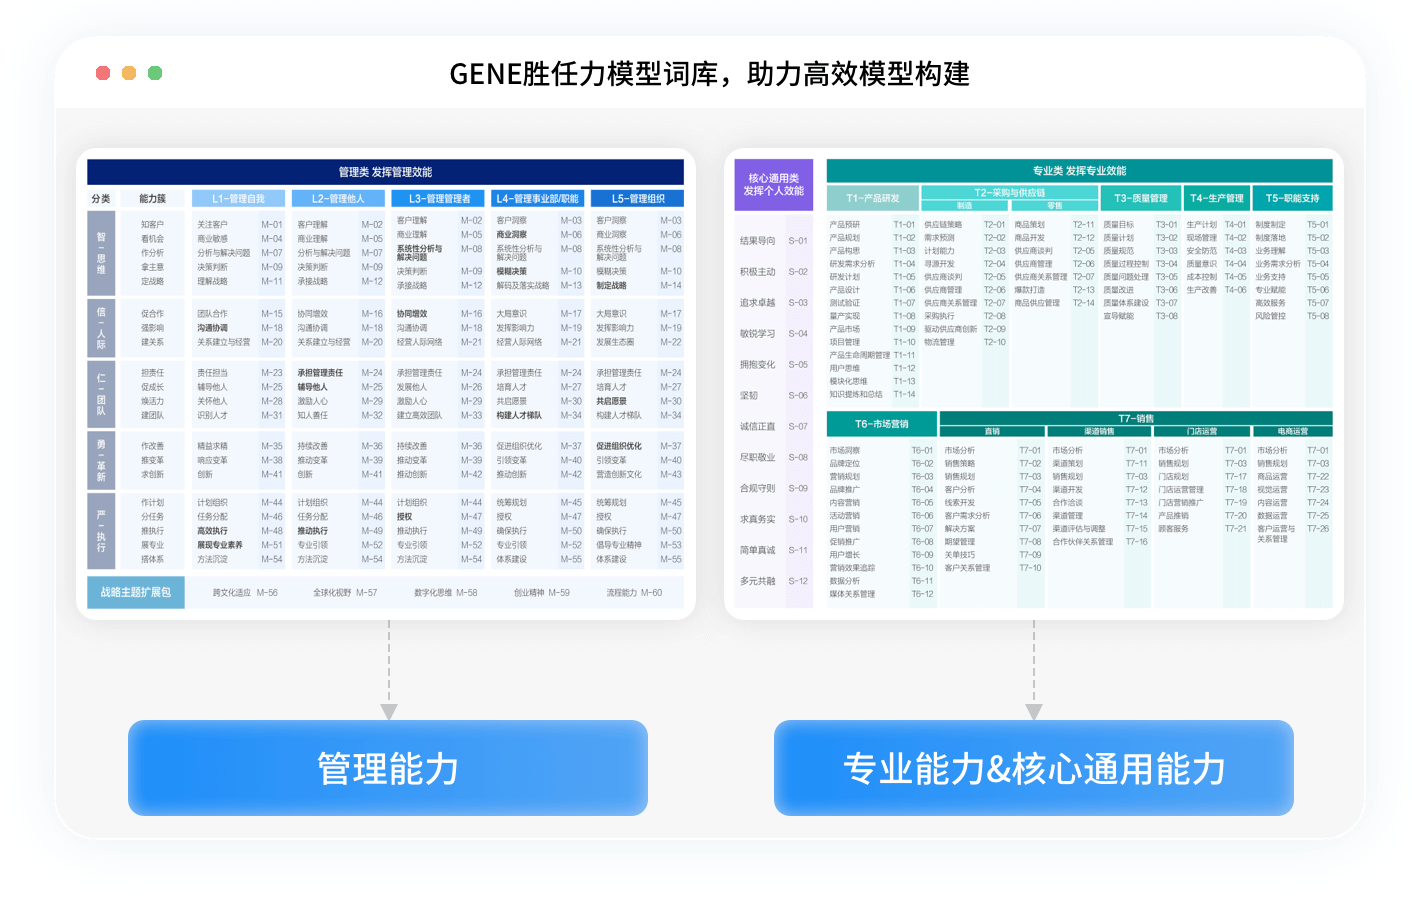1420x900 pixels.
Task: Select the L3-管理管理者 column header
Action: click(439, 199)
